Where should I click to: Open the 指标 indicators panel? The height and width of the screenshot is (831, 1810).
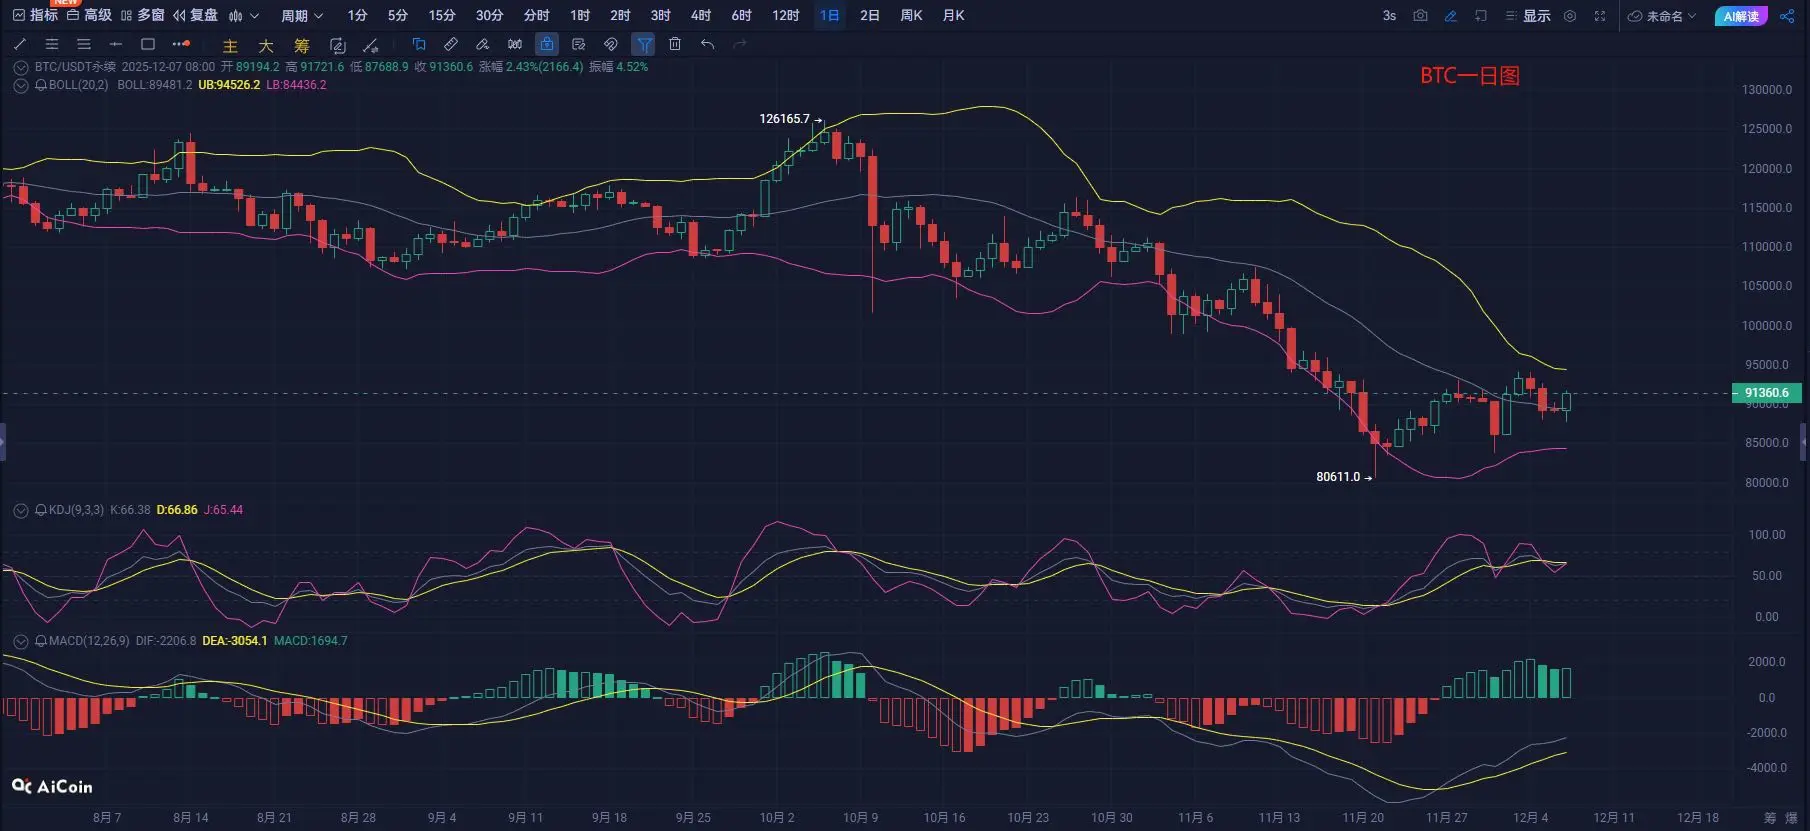(35, 15)
